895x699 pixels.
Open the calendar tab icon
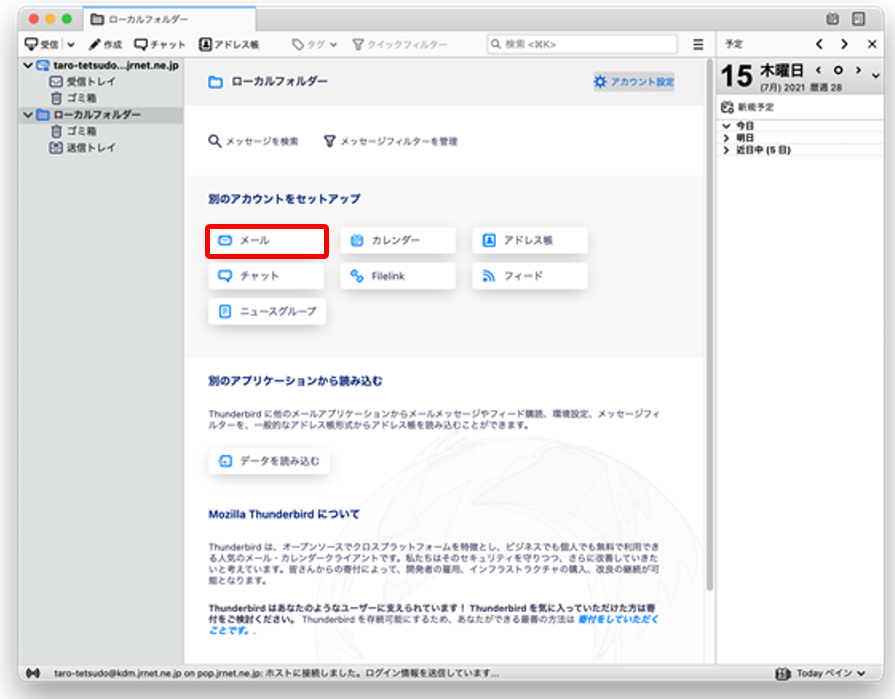[833, 19]
